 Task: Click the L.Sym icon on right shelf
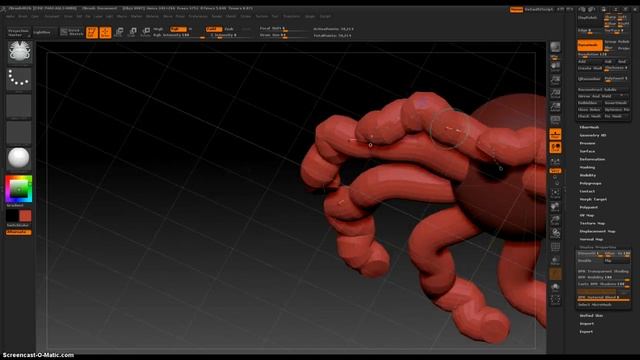point(555,162)
